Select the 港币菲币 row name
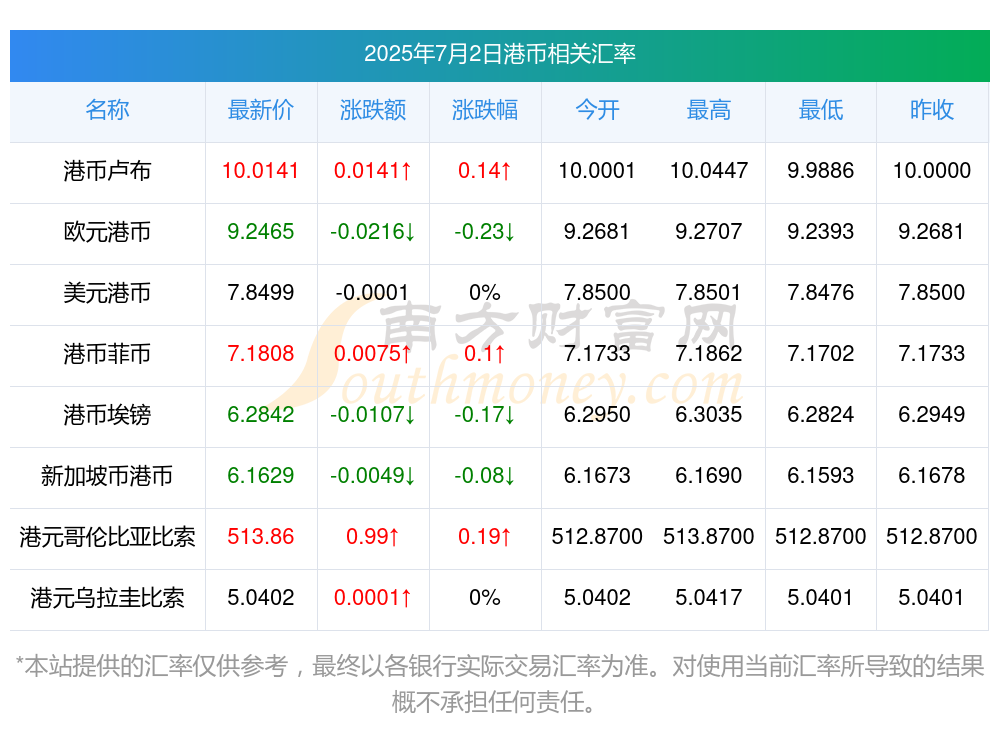Screen dimensions: 1000x733 pyautogui.click(x=107, y=353)
